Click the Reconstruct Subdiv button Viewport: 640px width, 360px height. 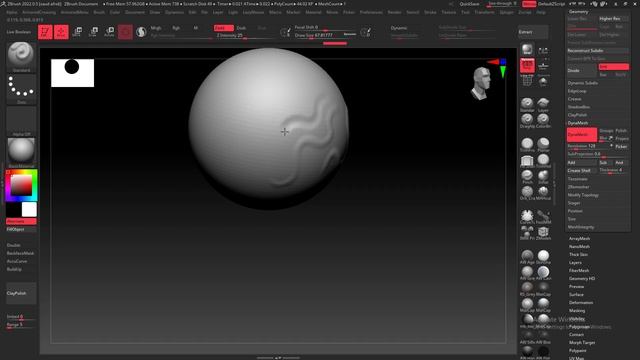point(598,51)
